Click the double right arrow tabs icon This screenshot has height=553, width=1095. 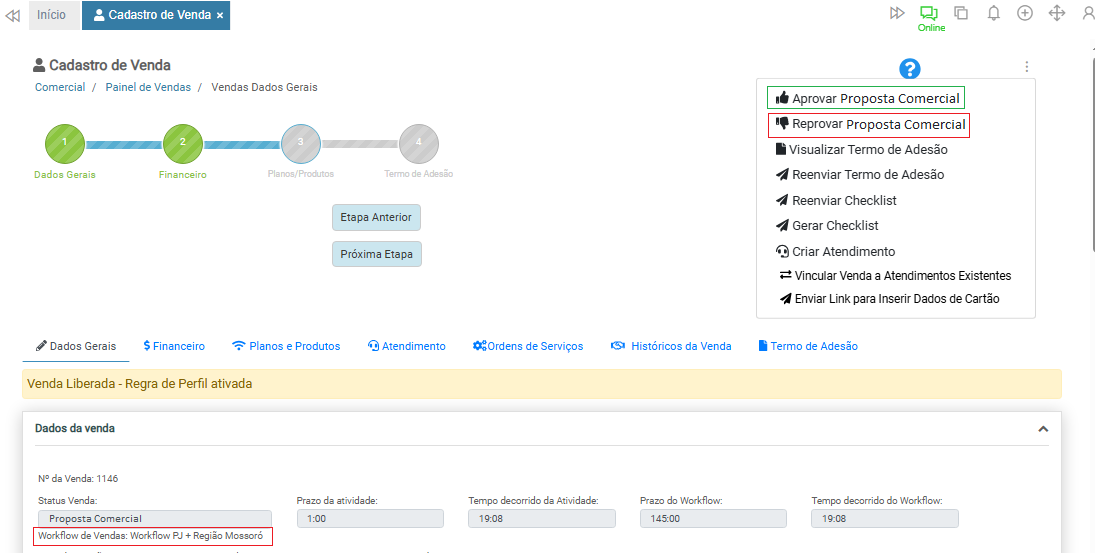tap(897, 13)
